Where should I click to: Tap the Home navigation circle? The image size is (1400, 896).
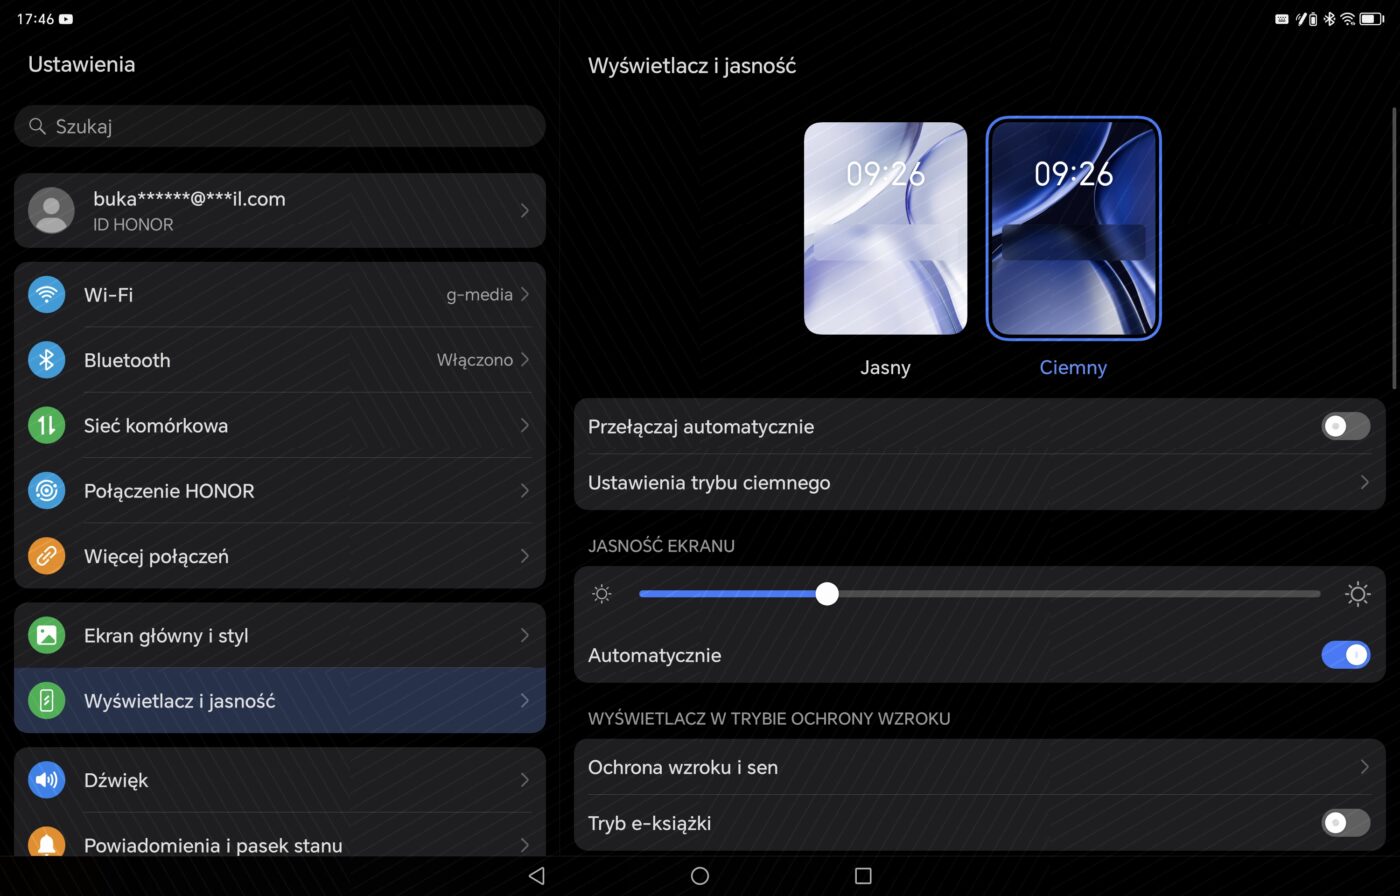click(700, 876)
